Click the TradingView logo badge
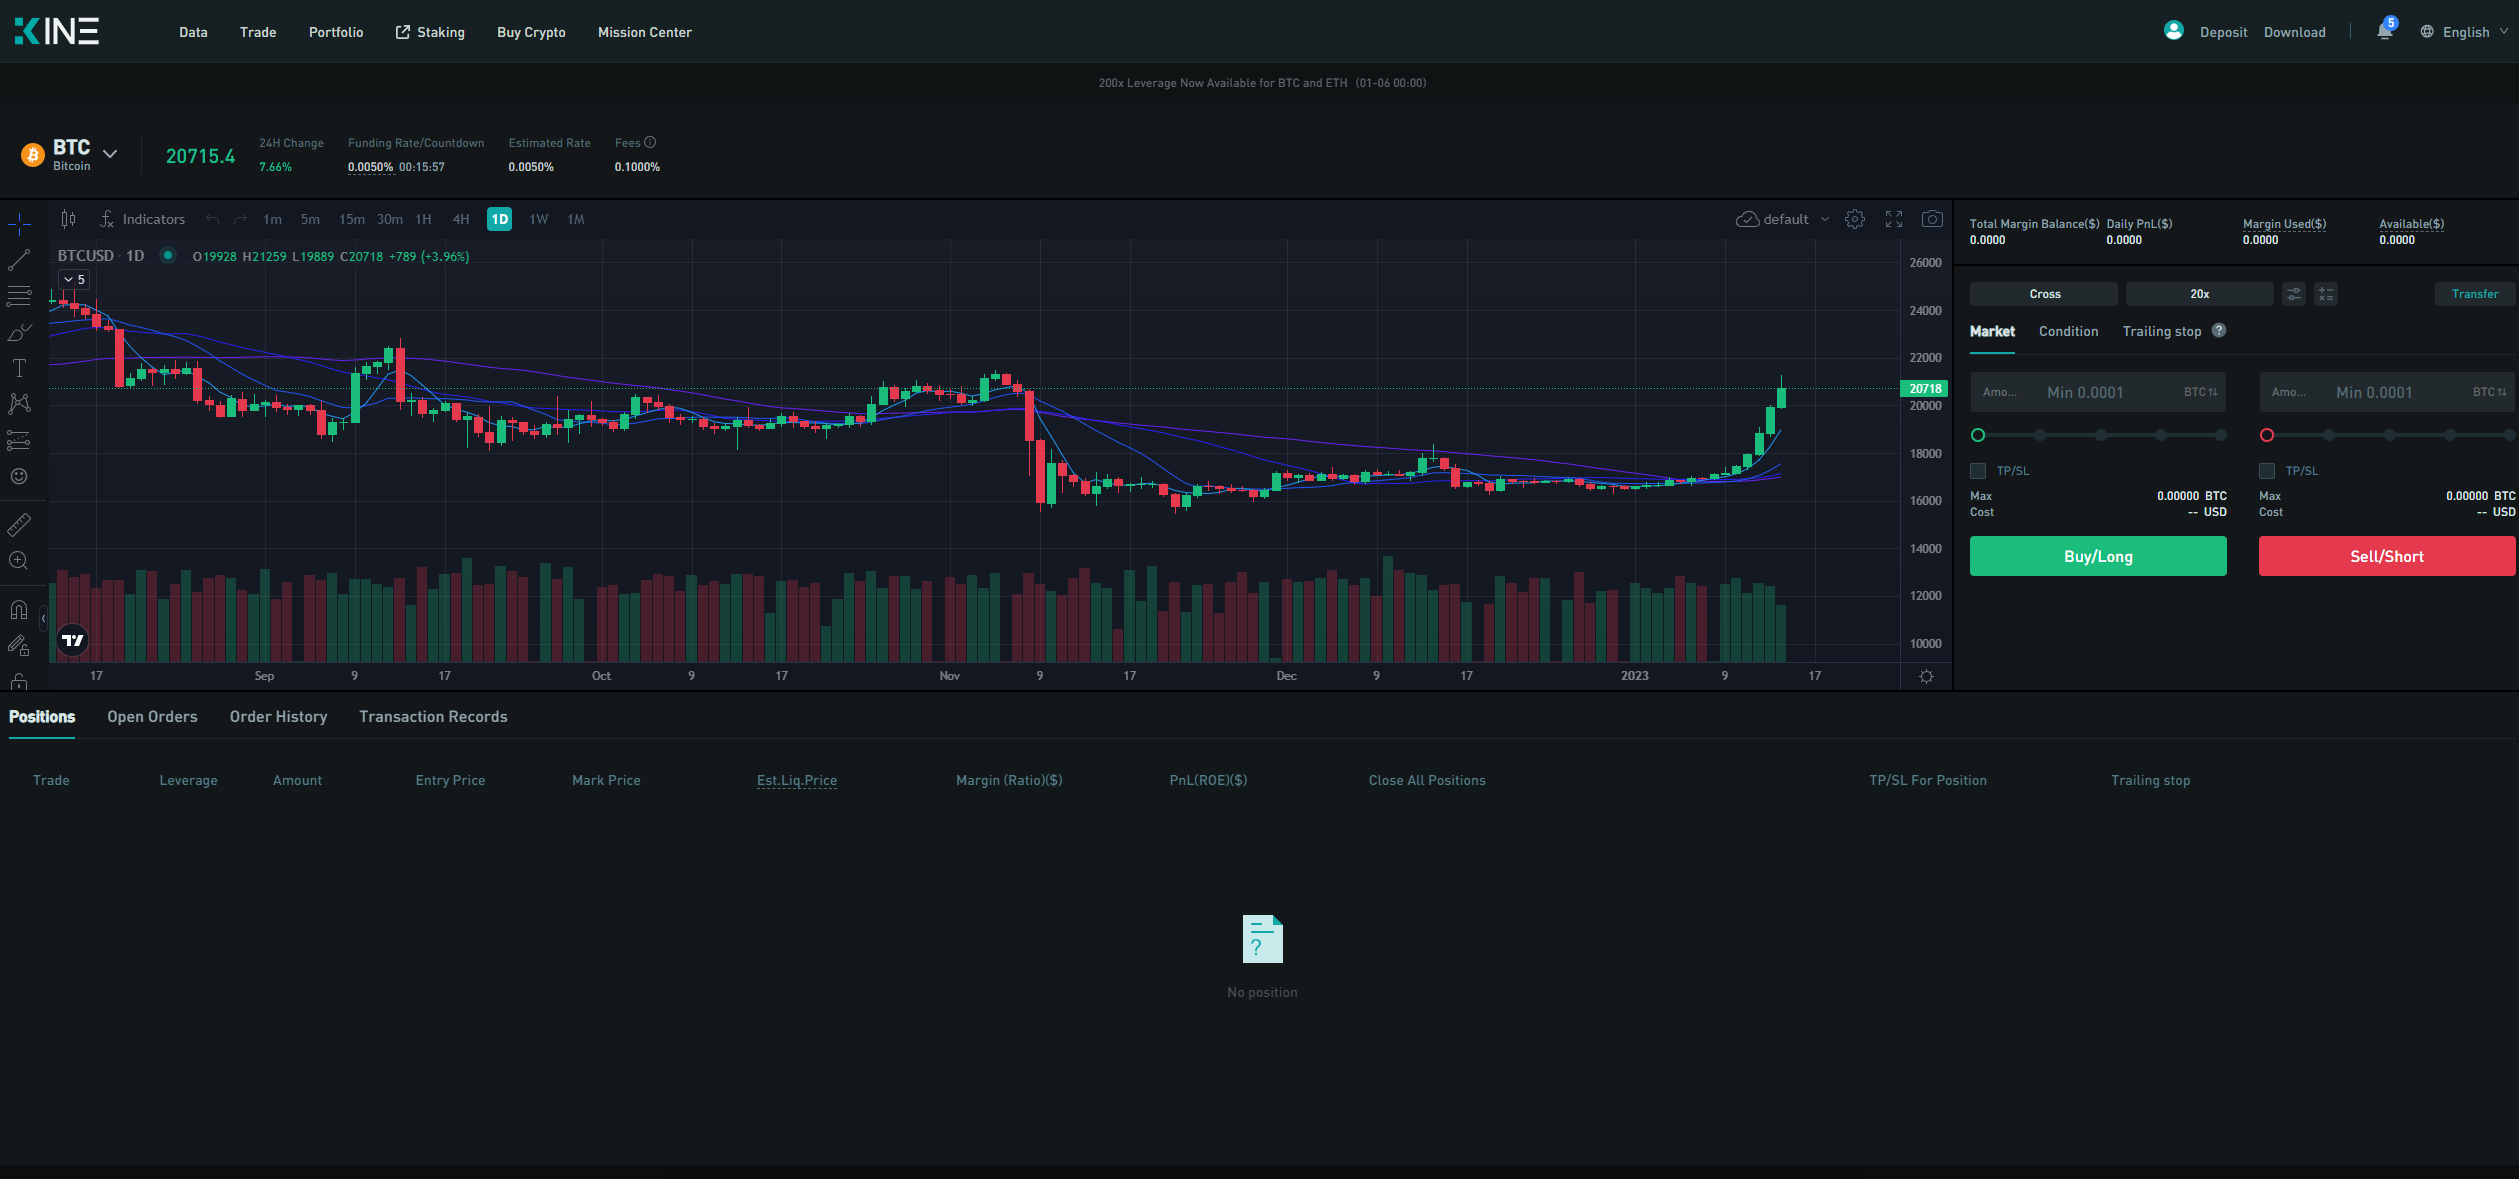This screenshot has height=1179, width=2519. point(73,640)
